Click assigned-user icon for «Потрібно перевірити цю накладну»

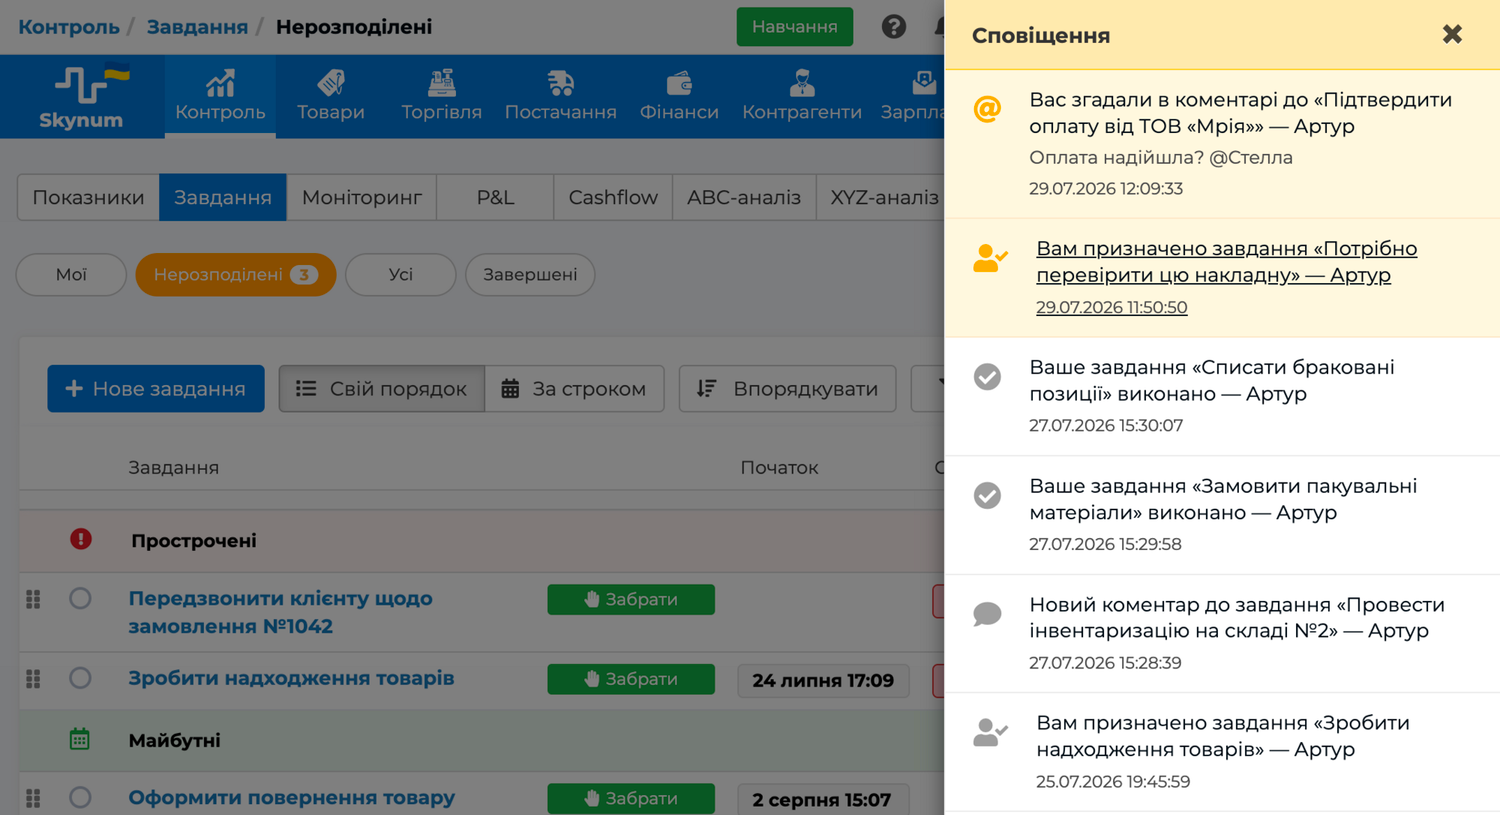[x=990, y=258]
